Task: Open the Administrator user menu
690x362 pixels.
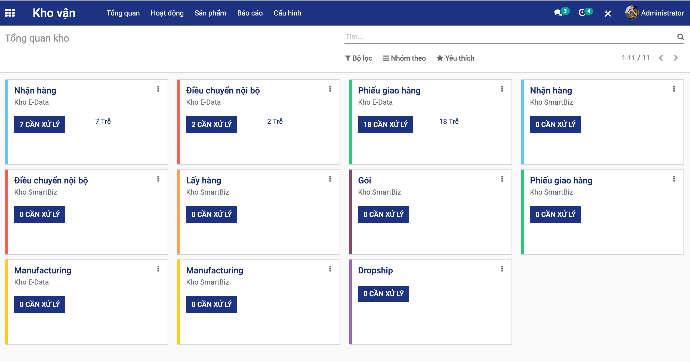Action: [x=654, y=13]
